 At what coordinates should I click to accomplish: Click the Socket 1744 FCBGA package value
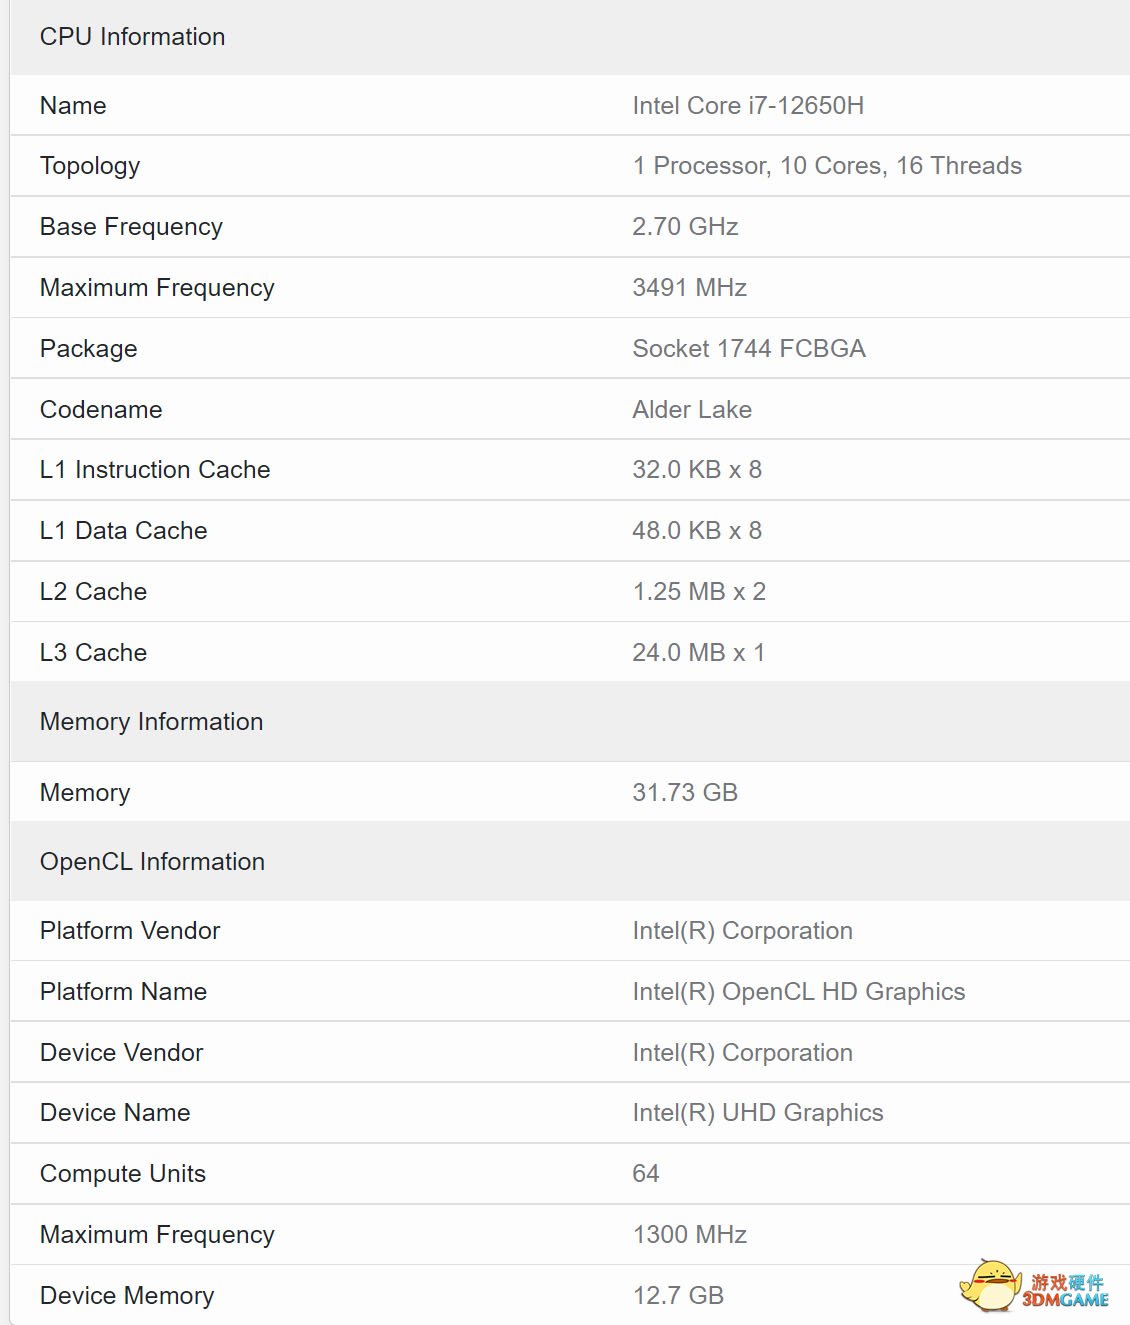748,349
